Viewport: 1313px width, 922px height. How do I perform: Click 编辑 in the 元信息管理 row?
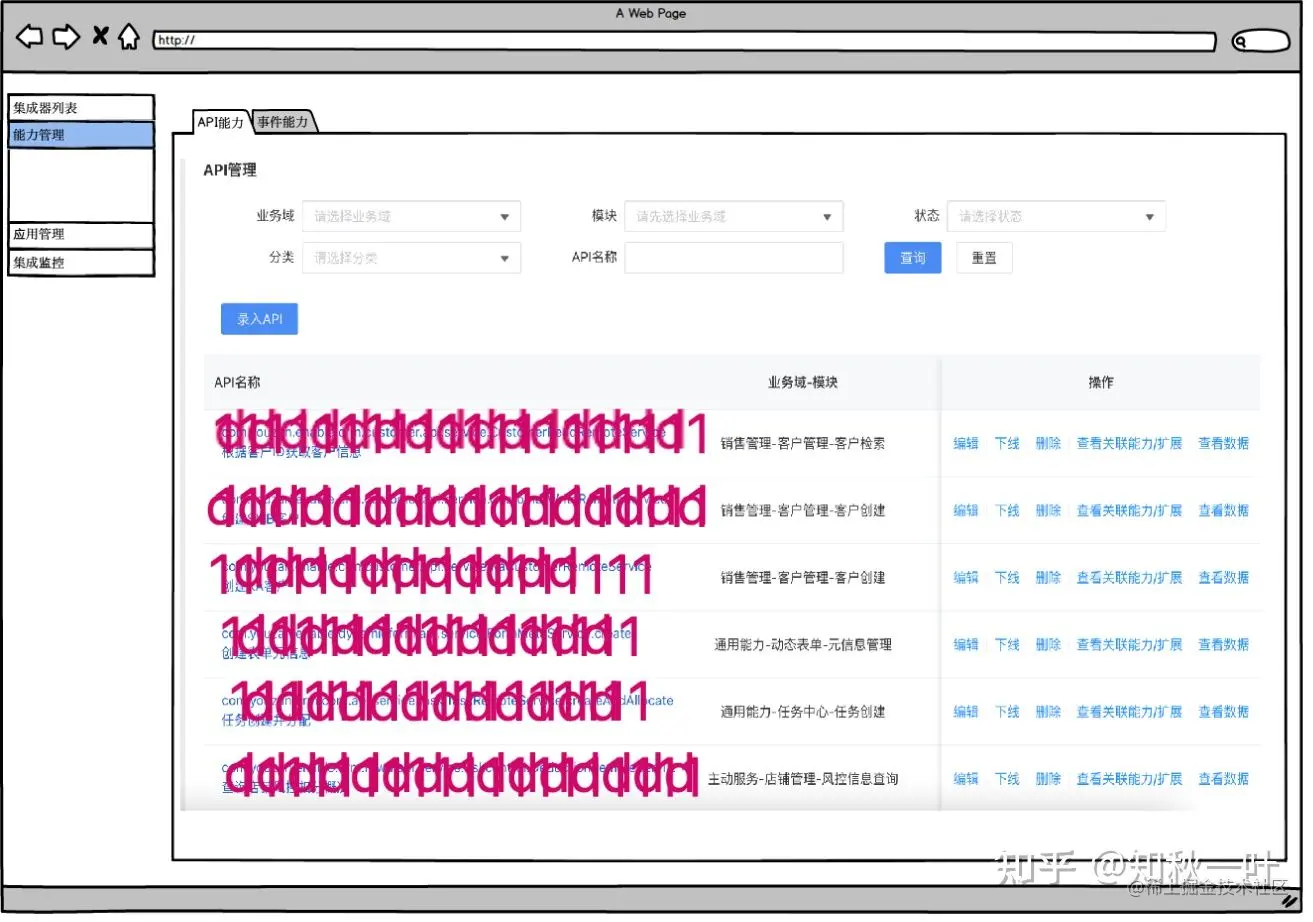coord(966,645)
